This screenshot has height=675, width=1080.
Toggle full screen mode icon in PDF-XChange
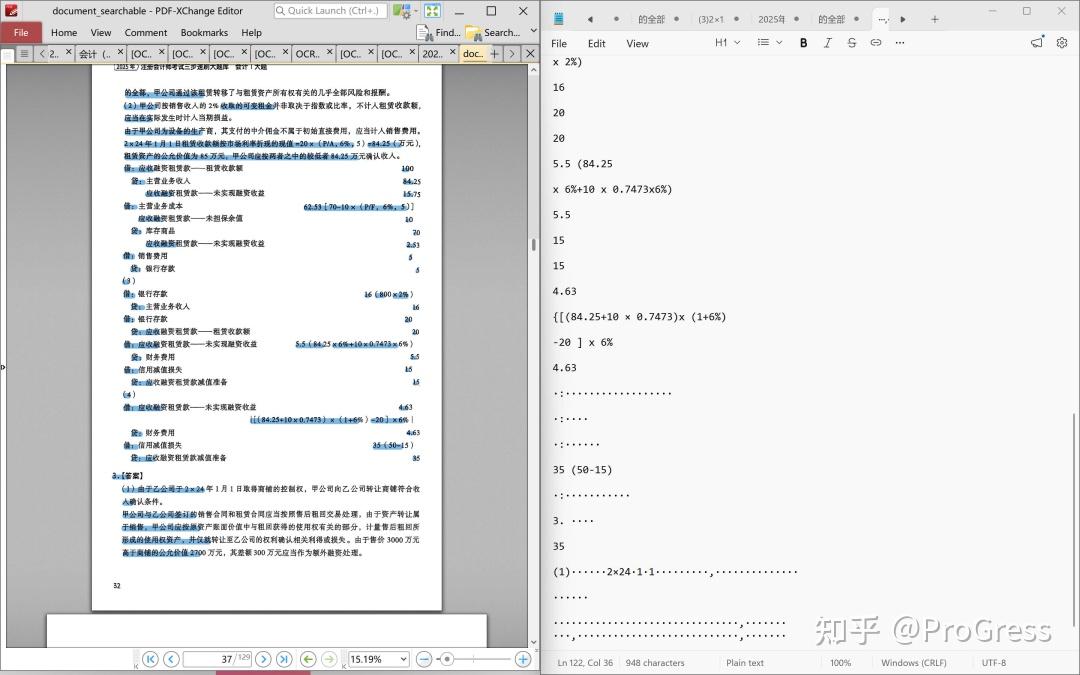432,10
